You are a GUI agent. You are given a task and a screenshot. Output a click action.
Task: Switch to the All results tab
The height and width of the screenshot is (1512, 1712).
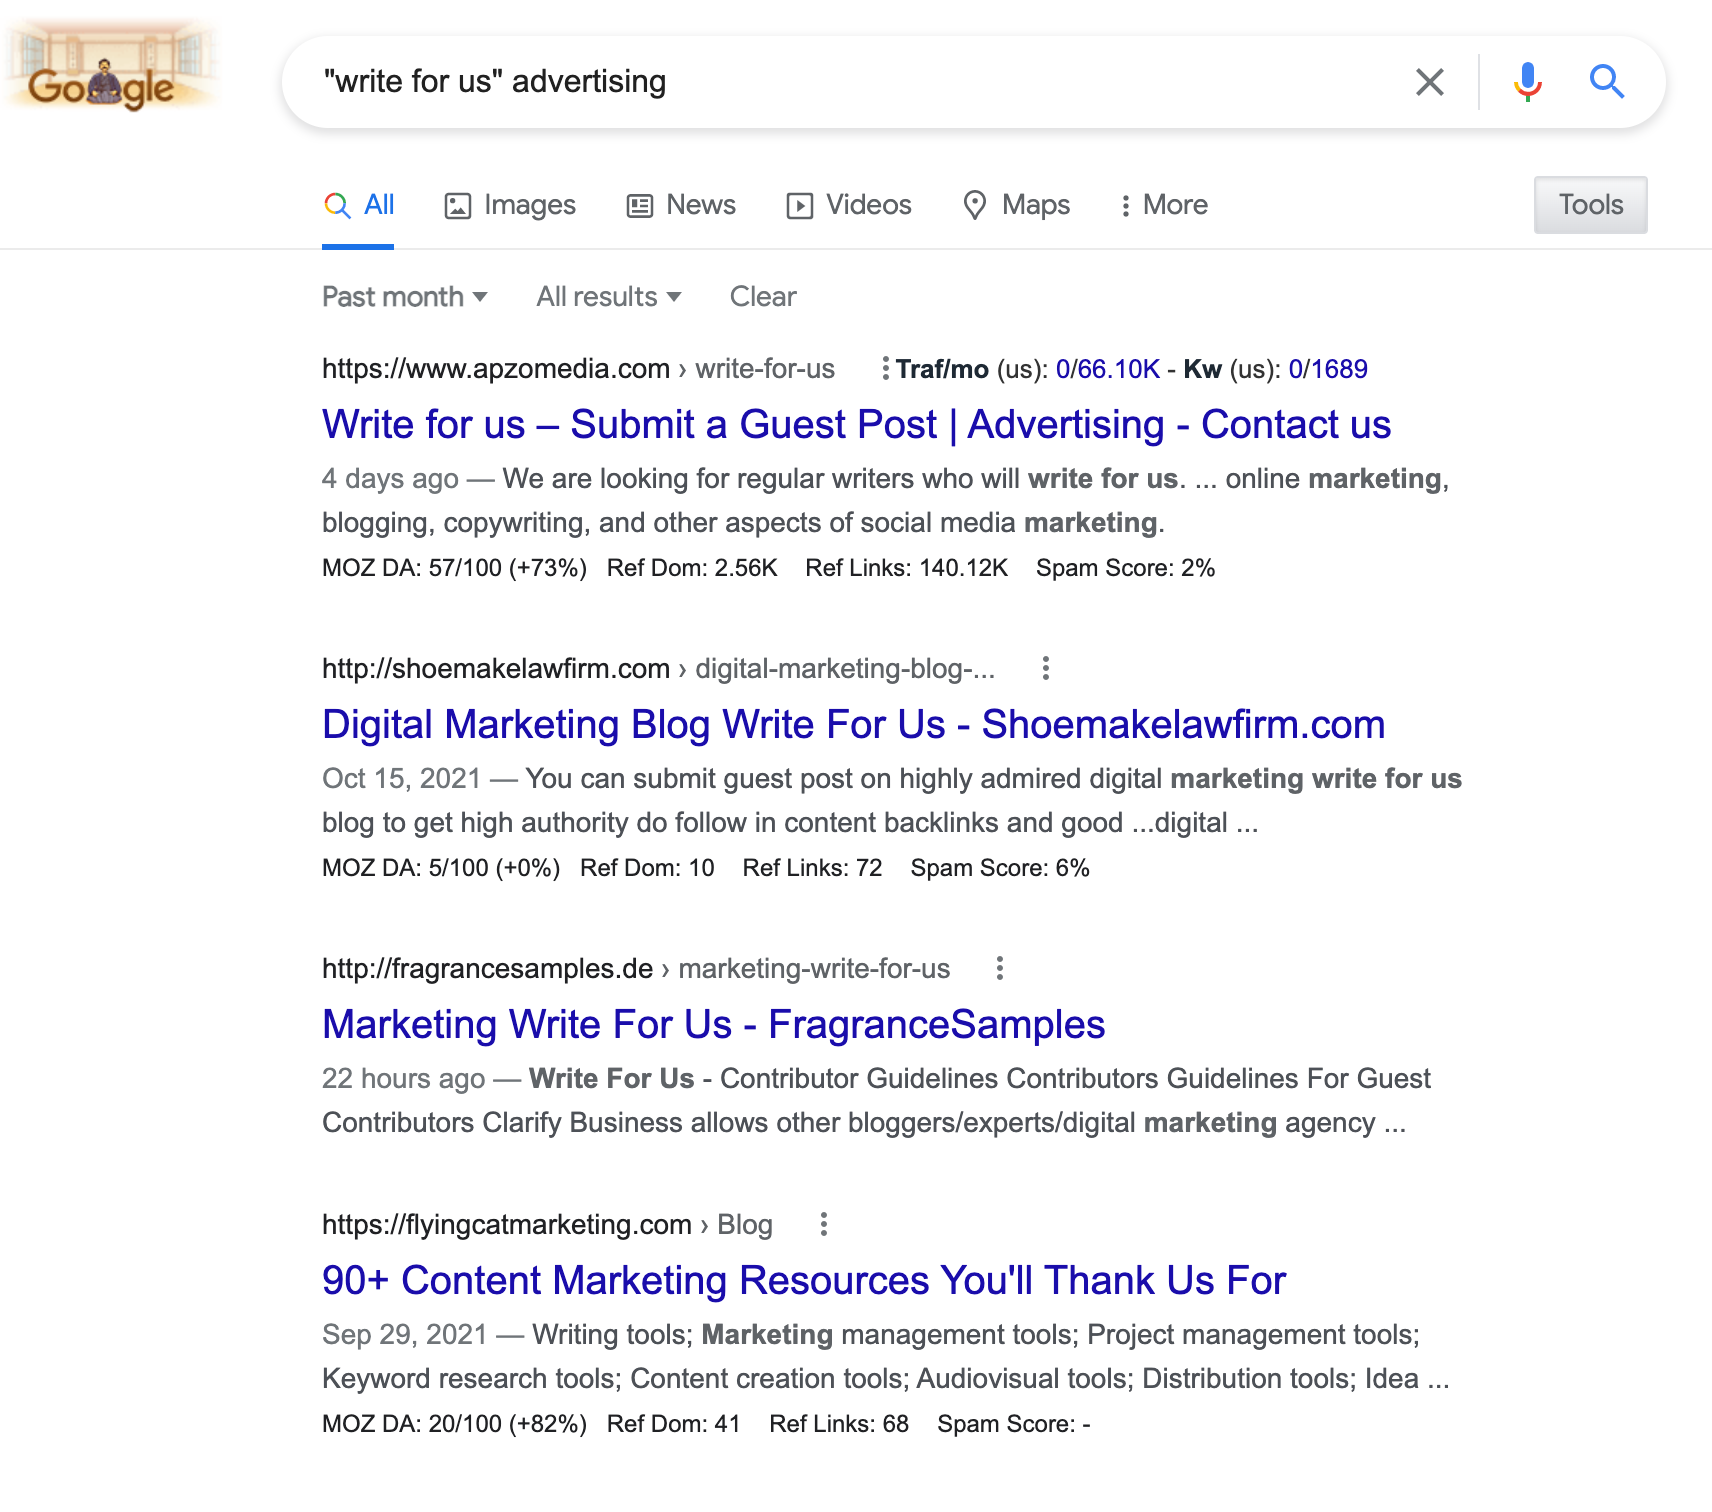pos(358,204)
